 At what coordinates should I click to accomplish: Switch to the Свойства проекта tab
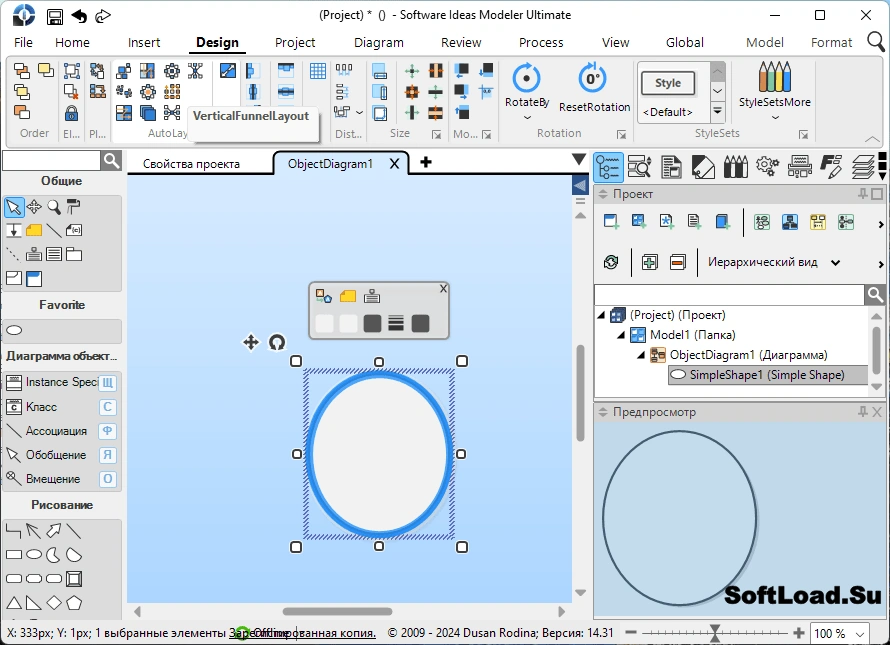click(191, 164)
